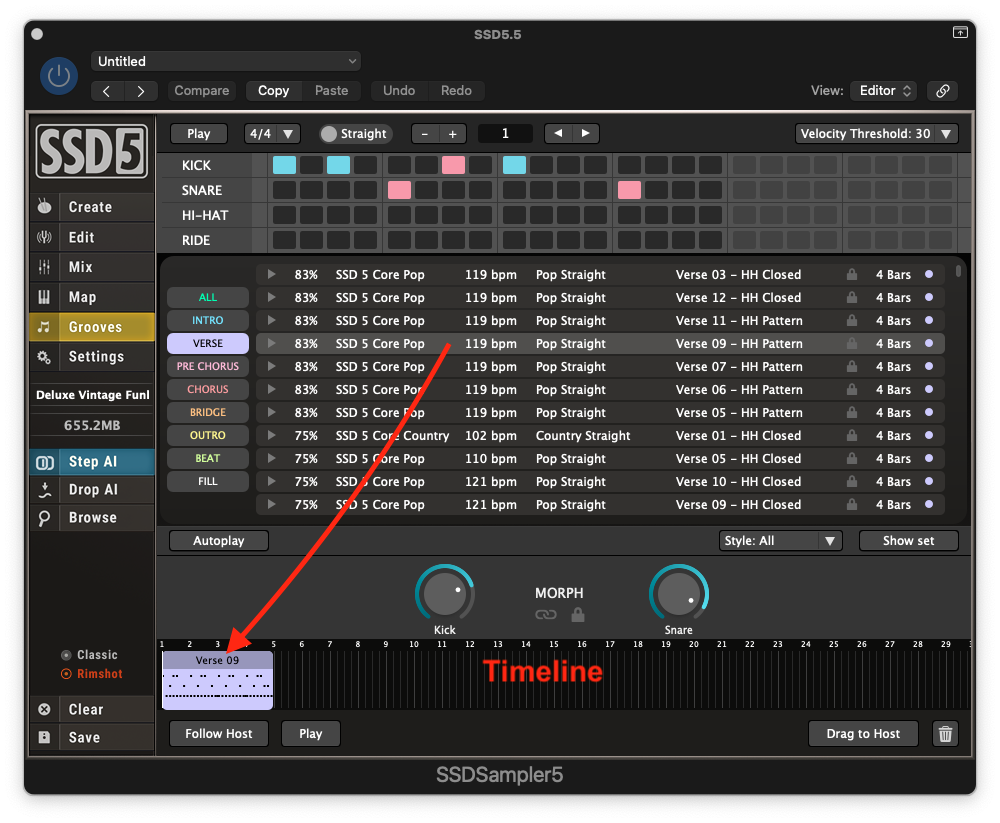This screenshot has height=823, width=1000.
Task: Open the View Editor dropdown
Action: 884,91
